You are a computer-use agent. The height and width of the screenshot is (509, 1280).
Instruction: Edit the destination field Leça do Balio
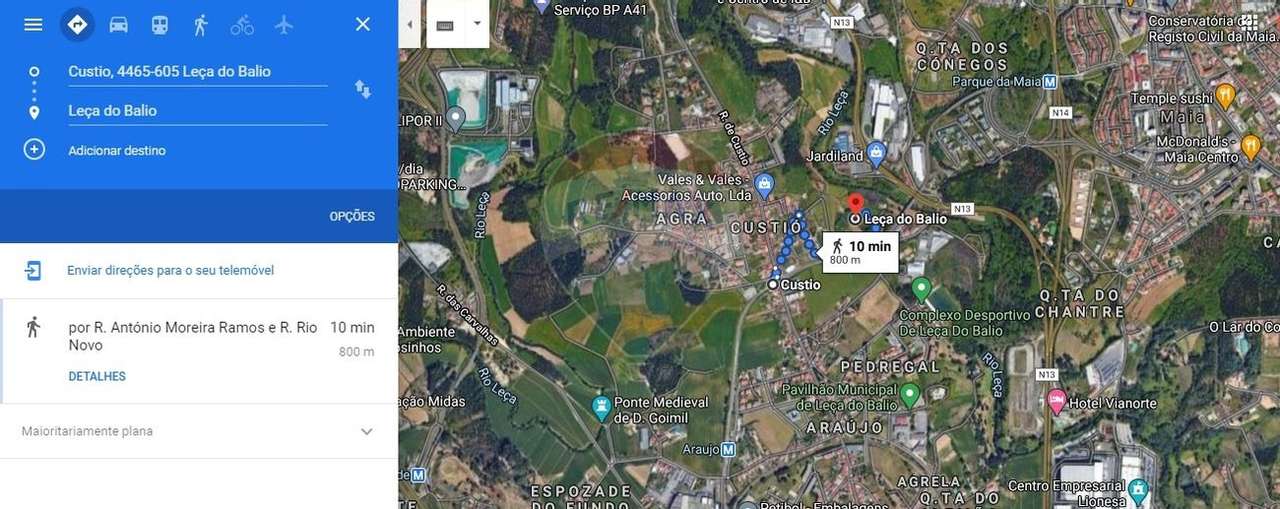click(197, 111)
